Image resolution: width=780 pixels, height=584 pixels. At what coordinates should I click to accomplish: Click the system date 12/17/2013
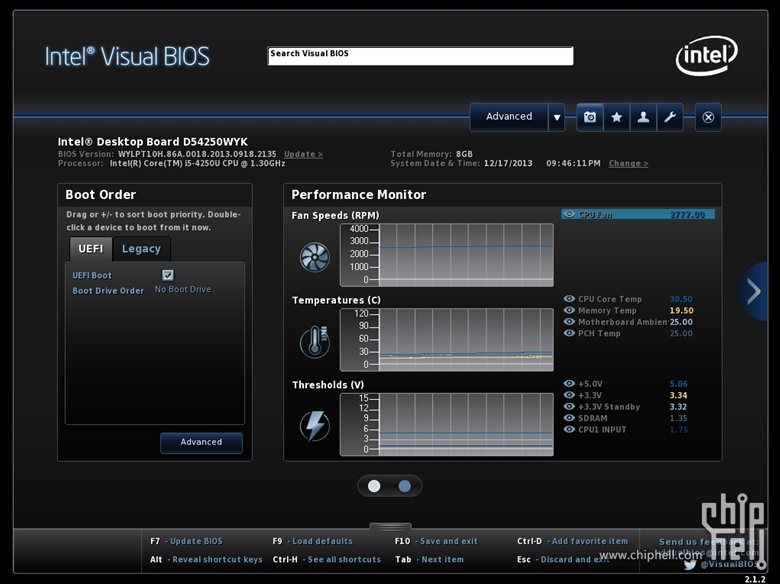pyautogui.click(x=508, y=163)
